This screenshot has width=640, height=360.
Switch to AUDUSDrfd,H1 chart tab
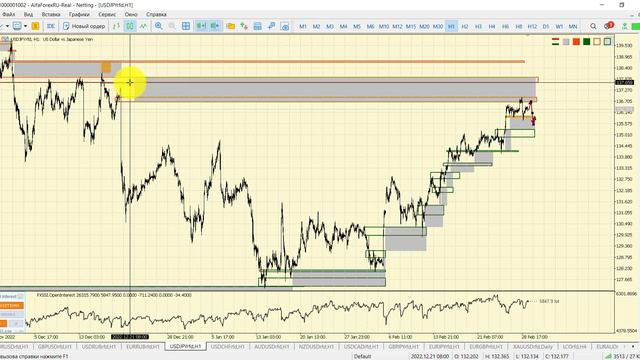tap(271, 347)
